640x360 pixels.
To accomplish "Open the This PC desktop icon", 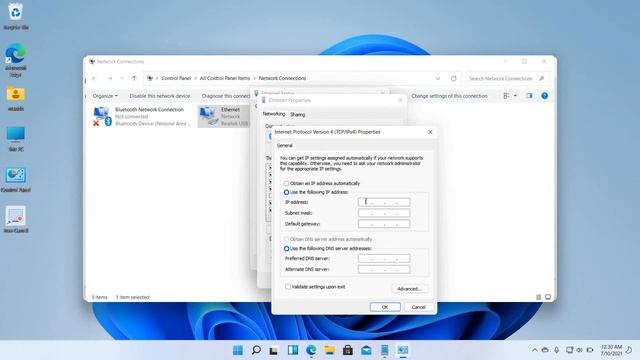I will 16,138.
